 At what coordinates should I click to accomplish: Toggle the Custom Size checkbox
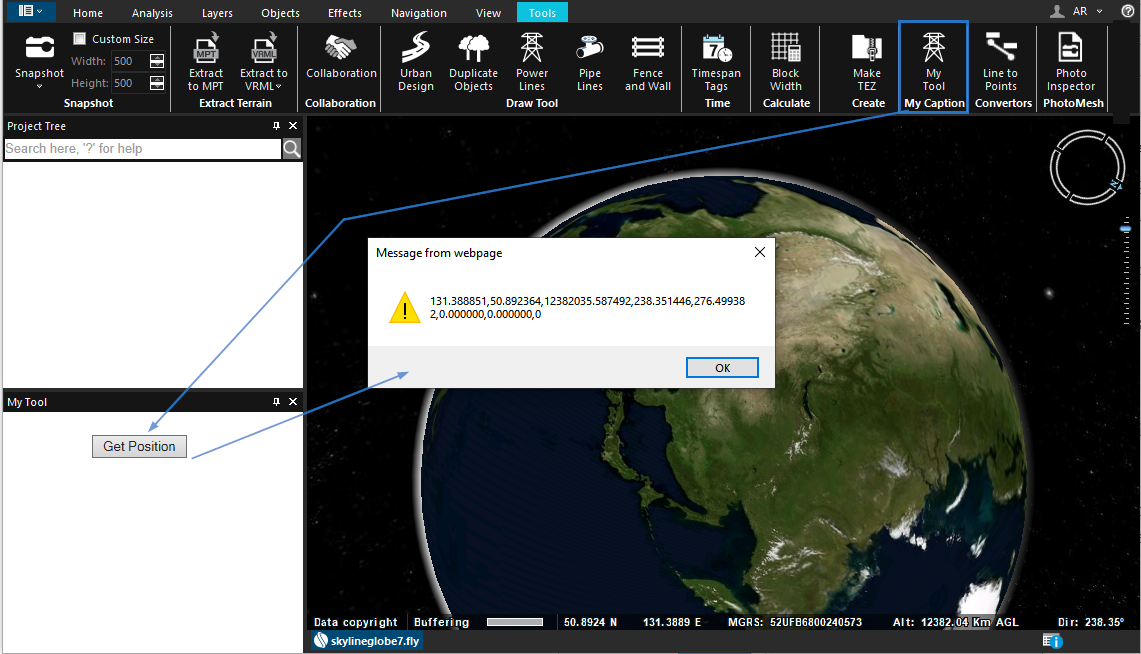click(80, 39)
